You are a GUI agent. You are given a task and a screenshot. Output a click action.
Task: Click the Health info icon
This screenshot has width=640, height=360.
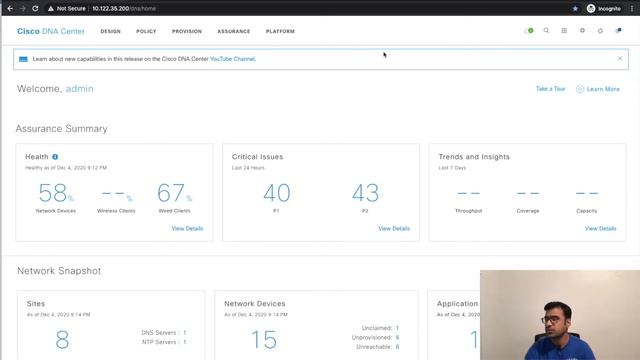(x=55, y=157)
